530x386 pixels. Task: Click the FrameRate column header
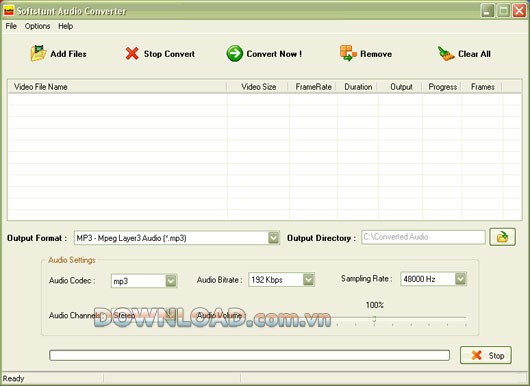click(x=313, y=87)
